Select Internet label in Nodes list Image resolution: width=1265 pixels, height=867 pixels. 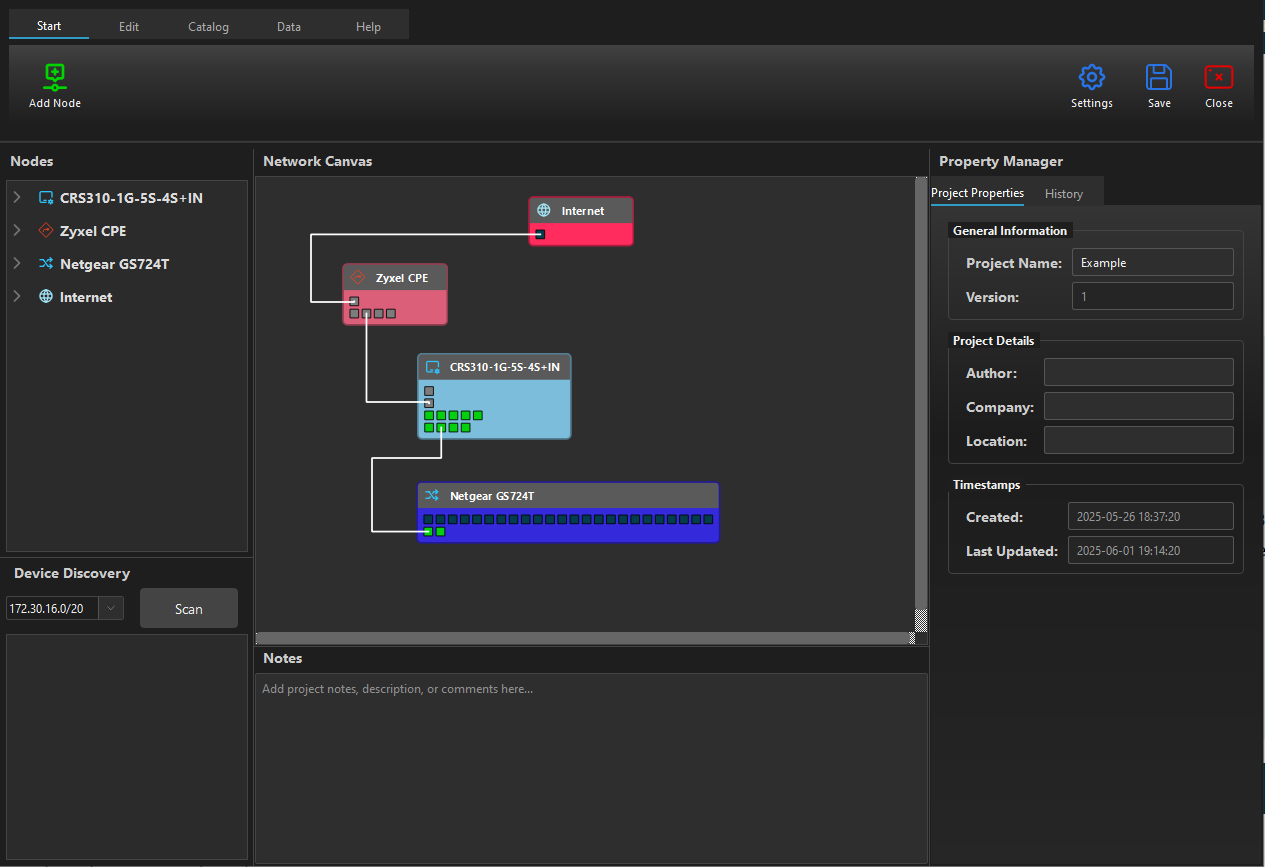(86, 297)
